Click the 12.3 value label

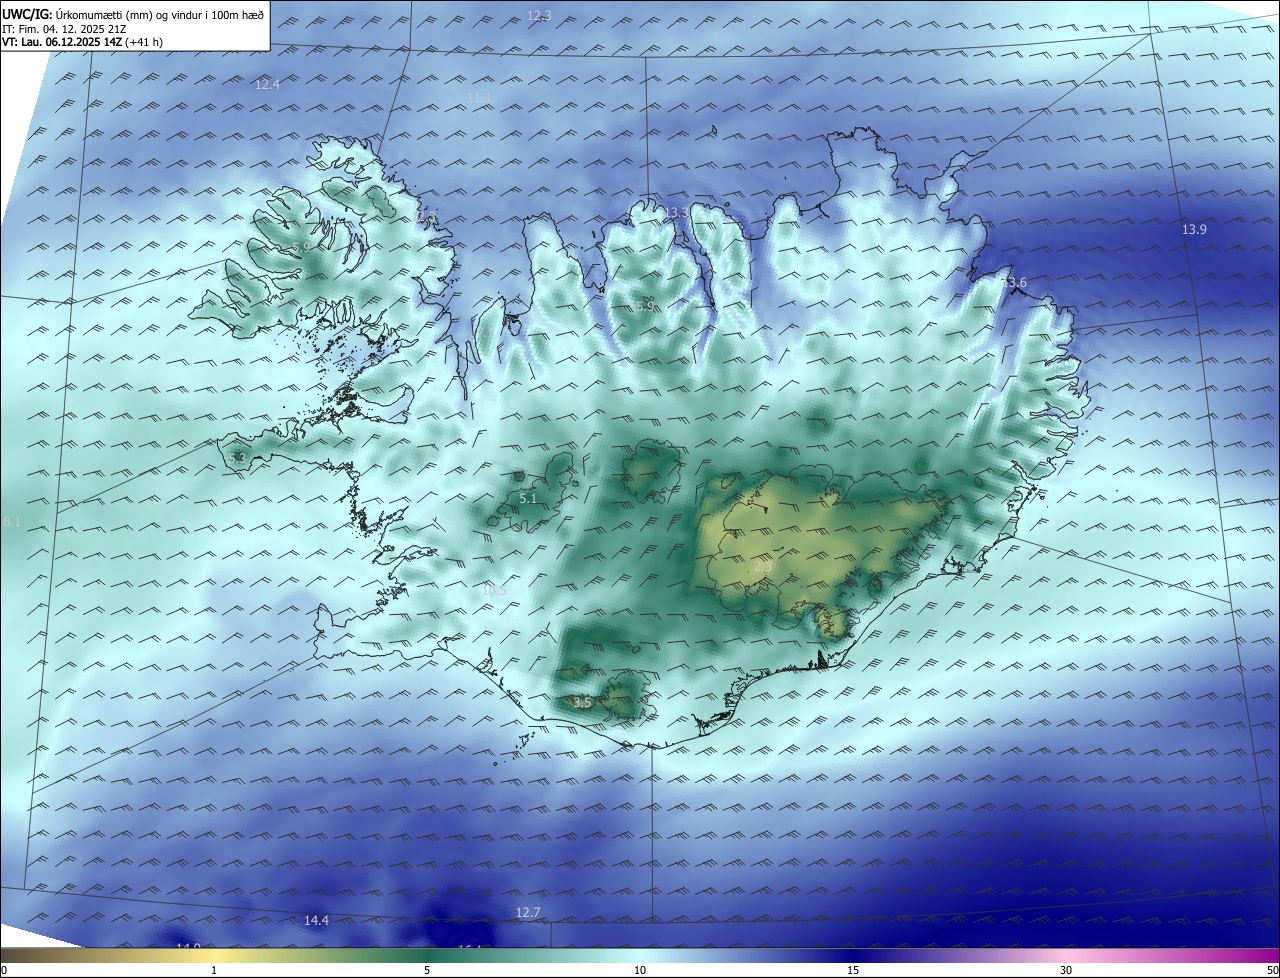tap(539, 15)
